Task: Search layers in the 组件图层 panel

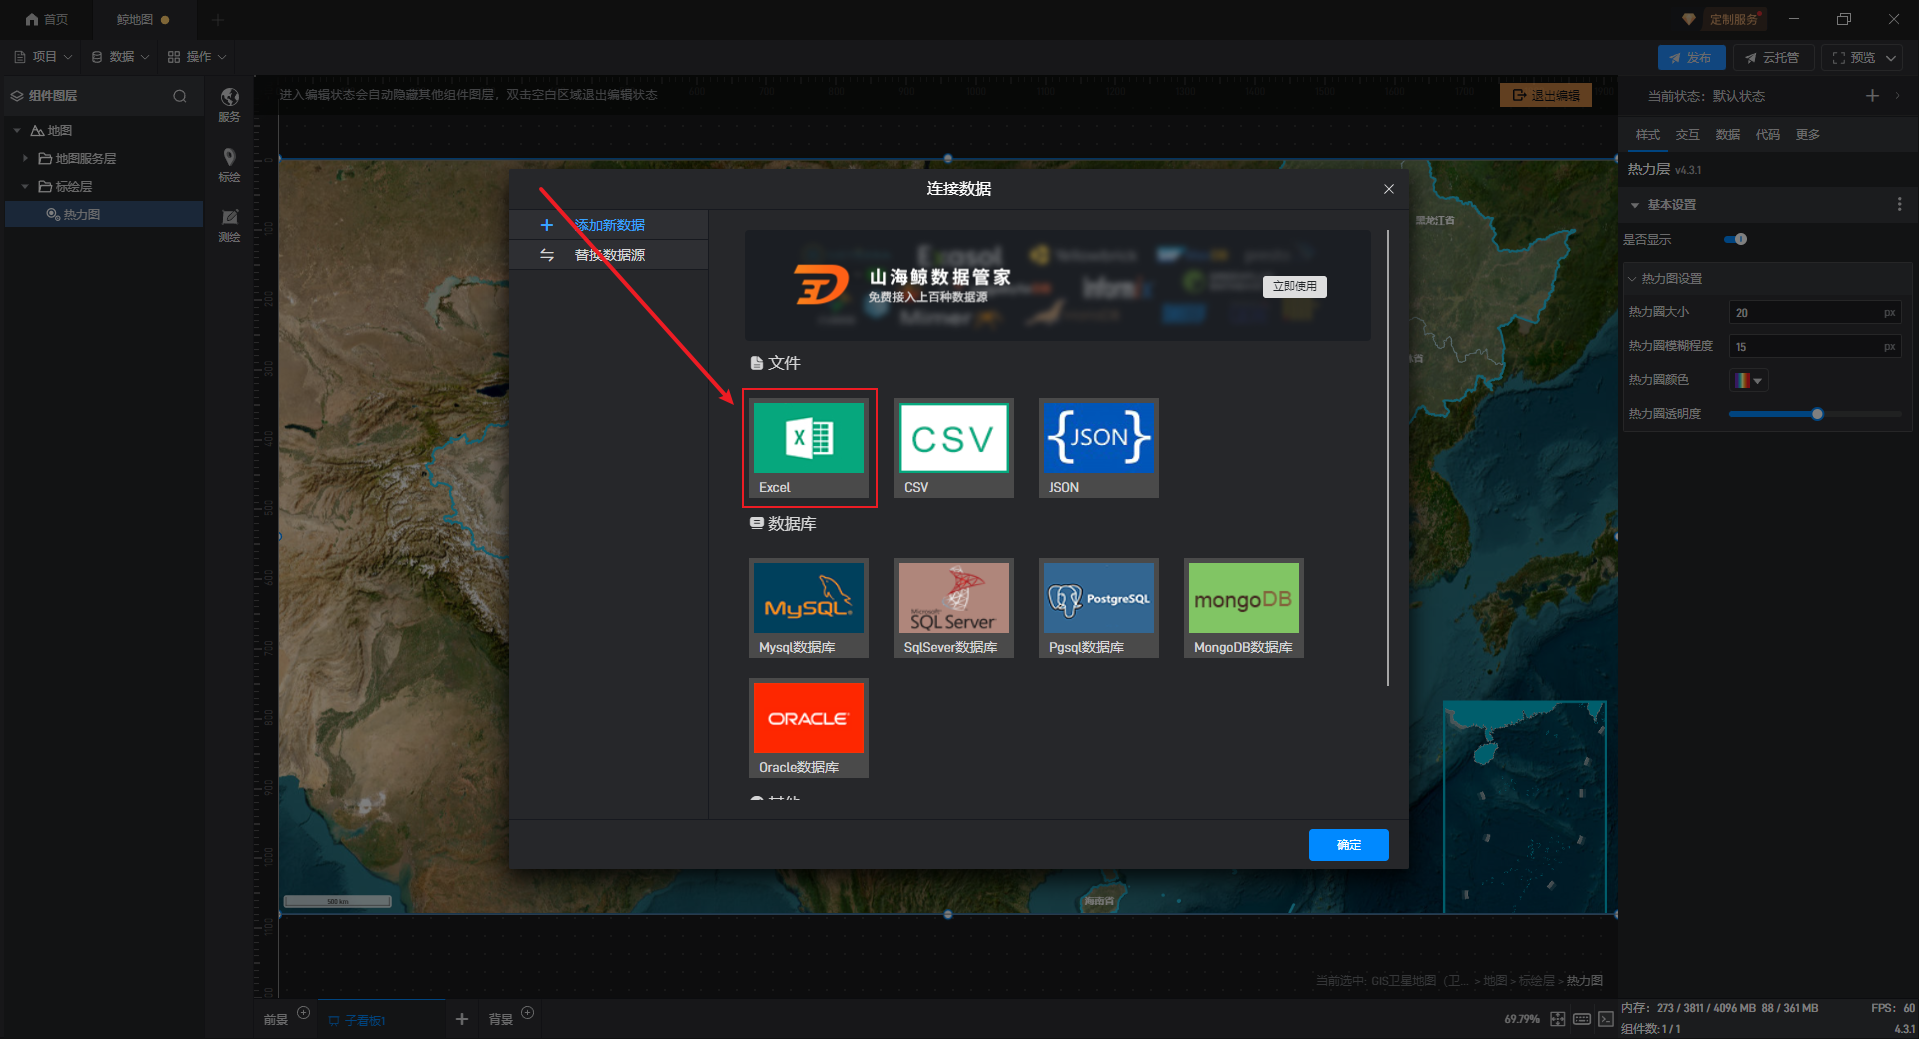Action: pos(180,96)
